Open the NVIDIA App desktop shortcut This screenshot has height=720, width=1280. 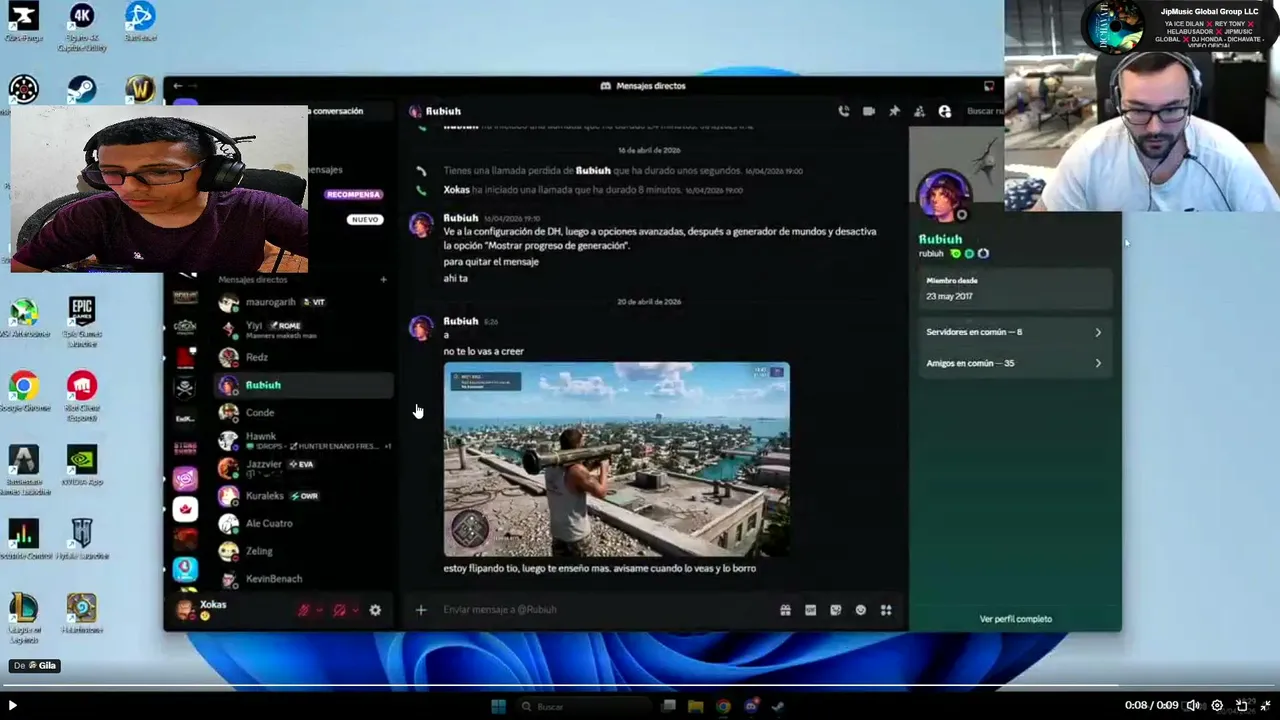coord(82,466)
